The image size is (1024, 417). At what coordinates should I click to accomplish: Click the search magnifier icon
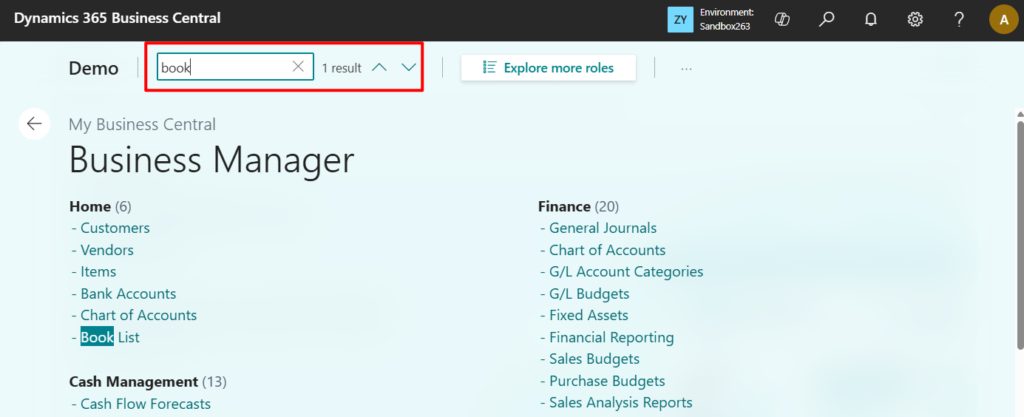coord(826,19)
